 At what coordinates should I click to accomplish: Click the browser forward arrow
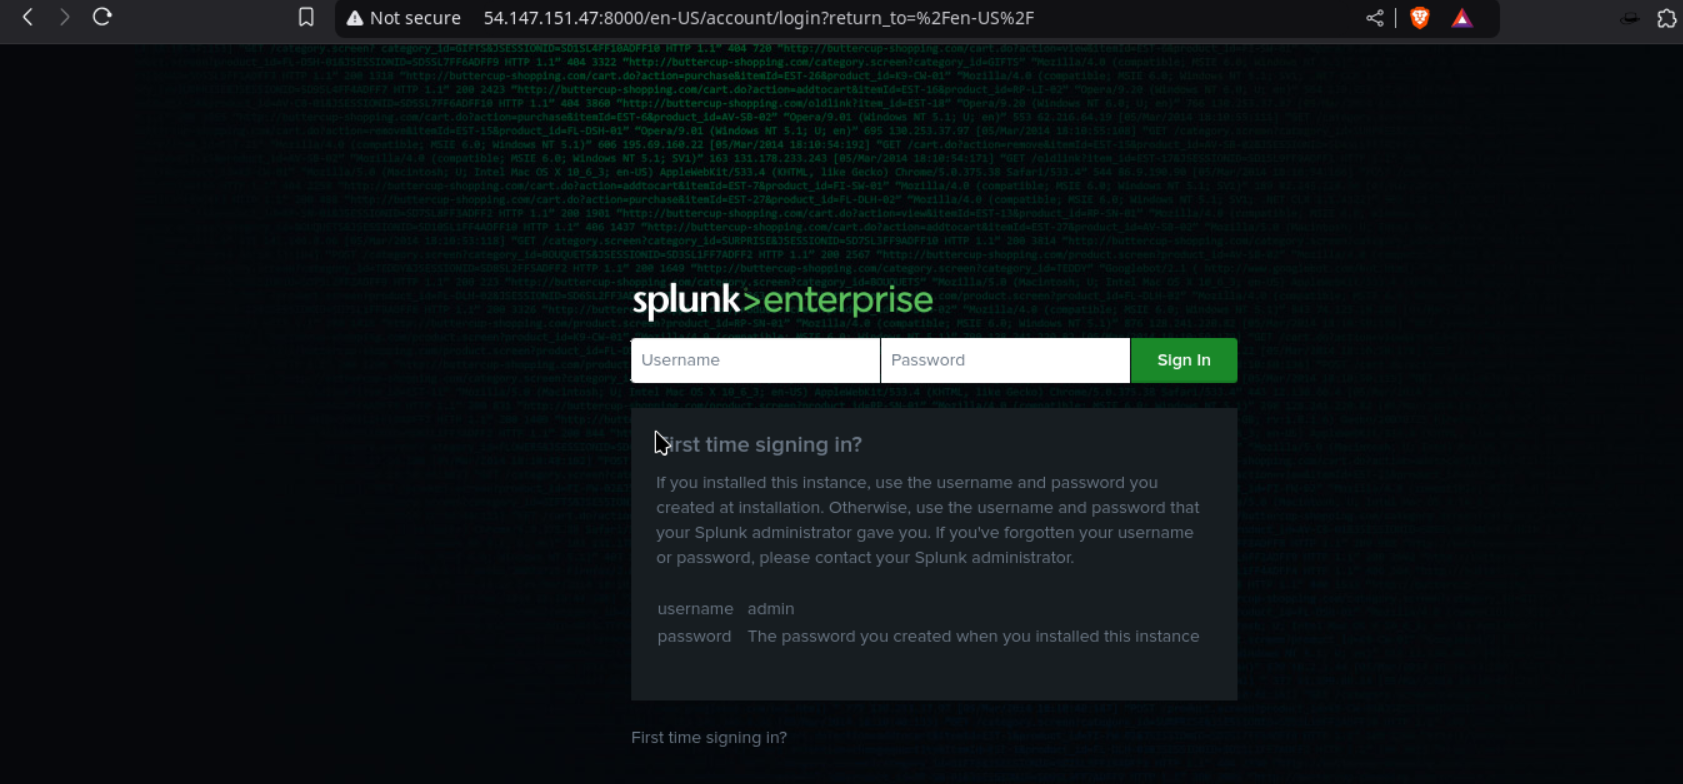65,17
